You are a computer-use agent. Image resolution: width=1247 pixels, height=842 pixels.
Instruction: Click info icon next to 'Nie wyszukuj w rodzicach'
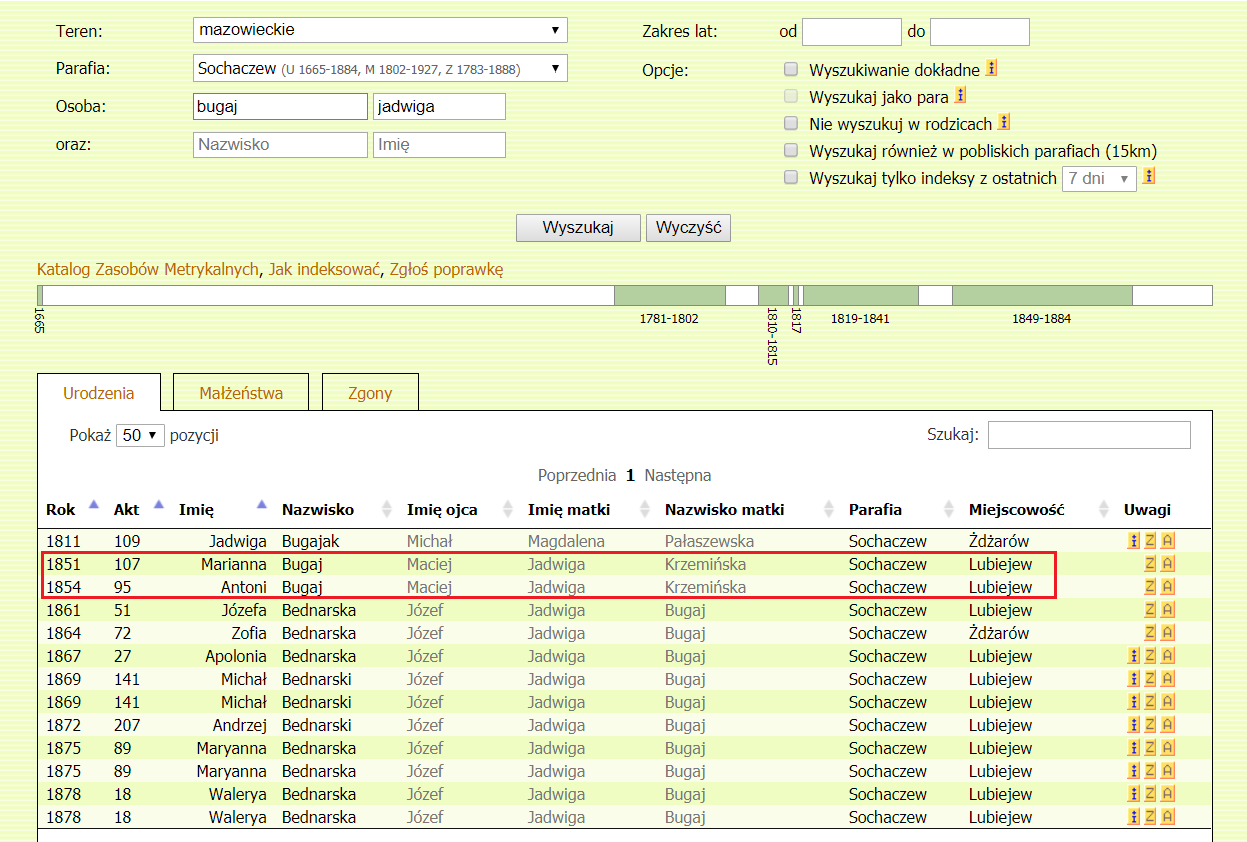1004,123
